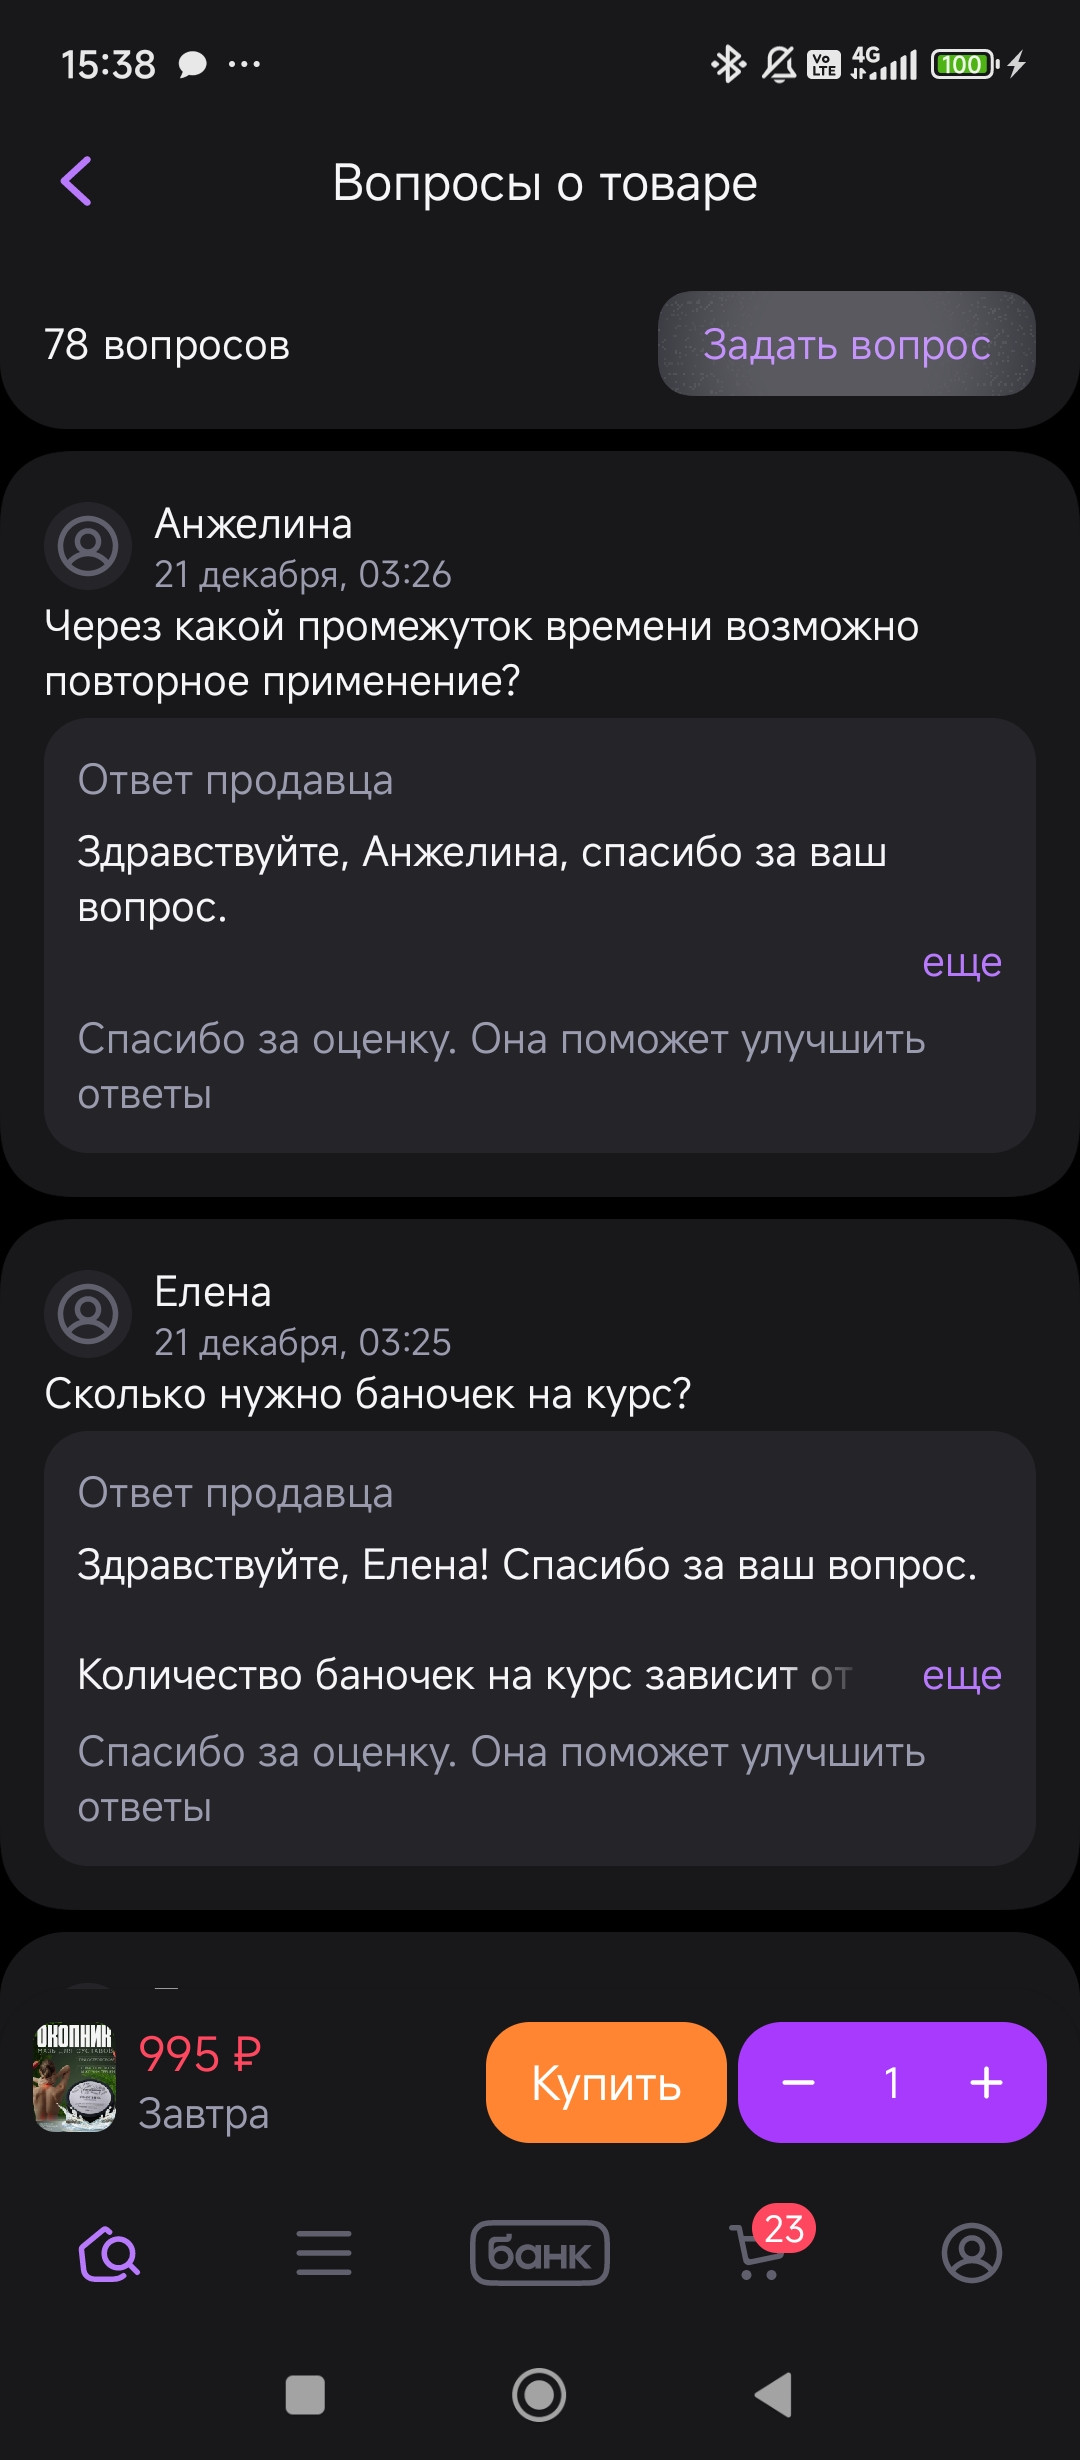The image size is (1080, 2460).
Task: Open the catalog menu tab
Action: click(x=324, y=2254)
